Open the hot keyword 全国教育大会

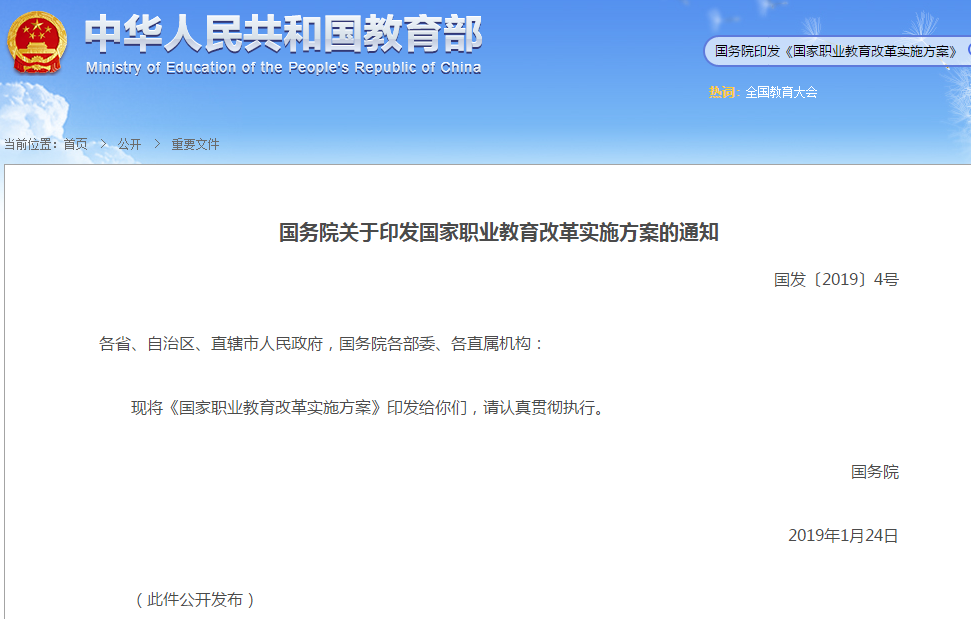[781, 92]
